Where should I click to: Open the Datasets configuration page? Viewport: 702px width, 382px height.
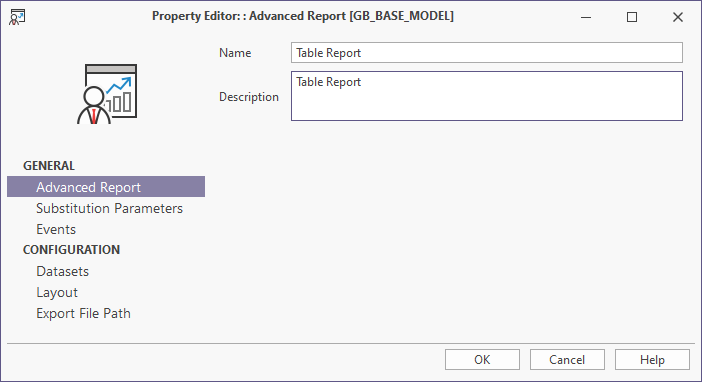(63, 271)
